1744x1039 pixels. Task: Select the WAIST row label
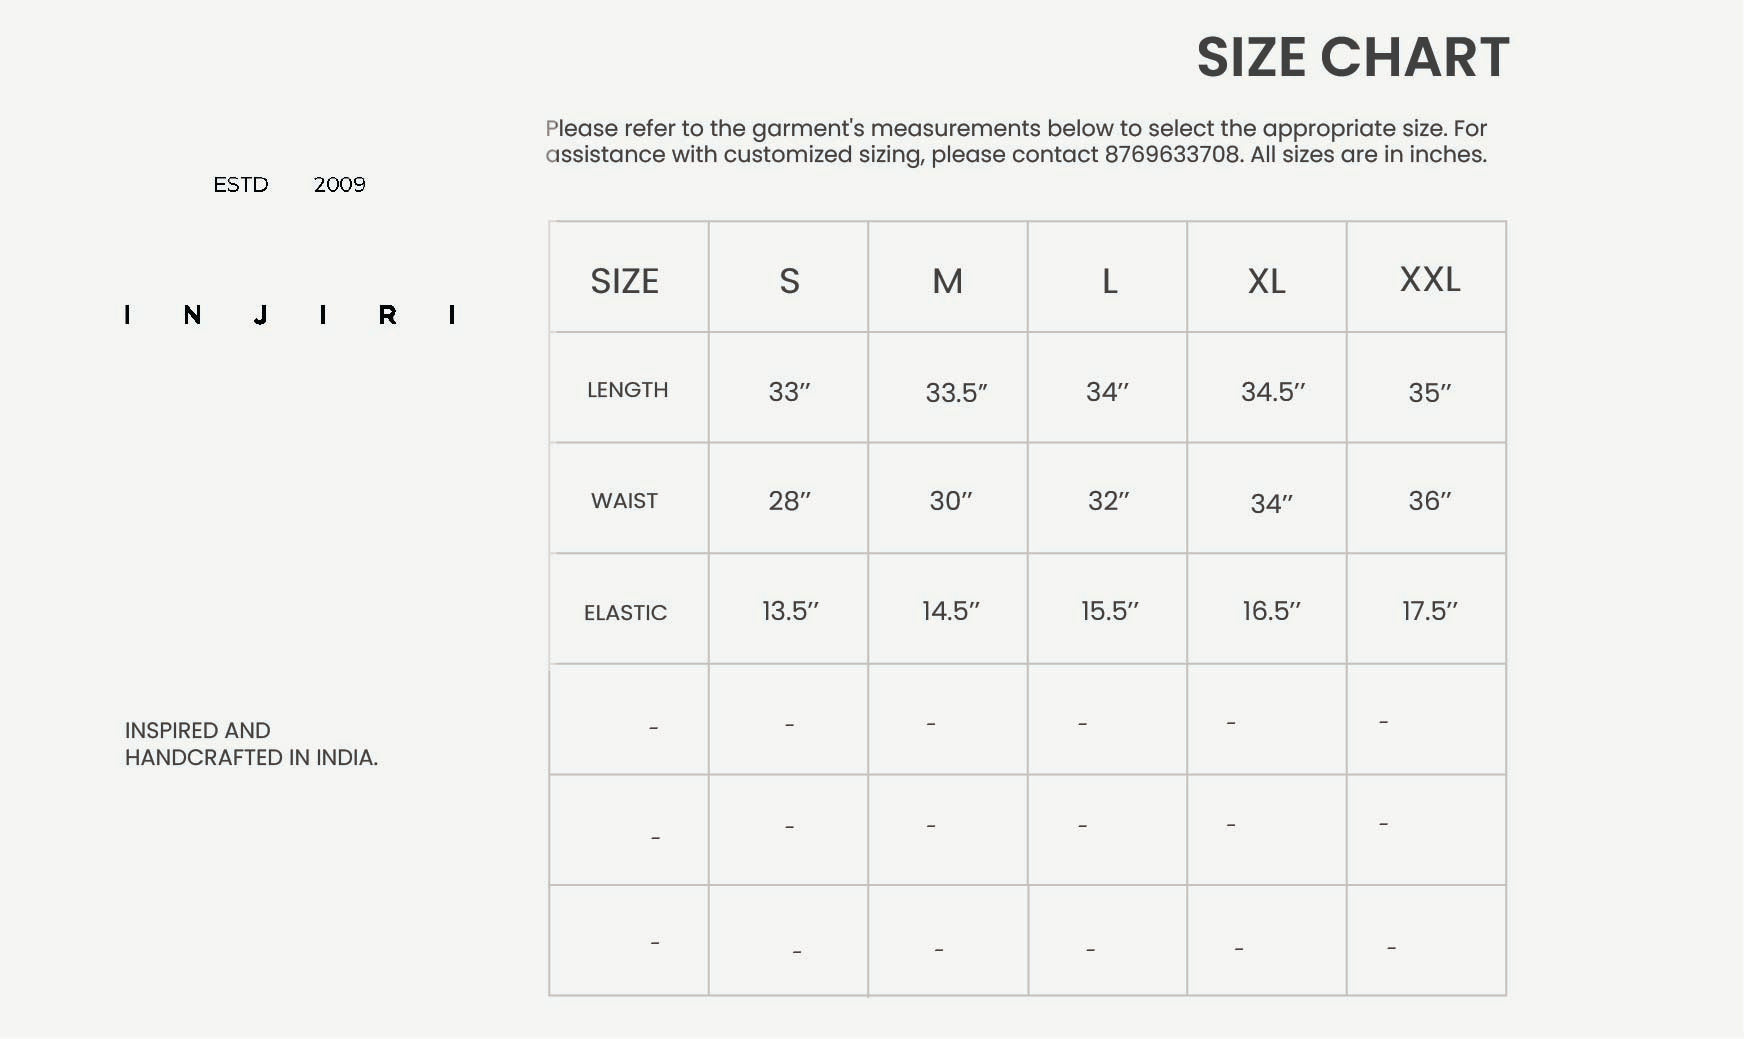(624, 501)
